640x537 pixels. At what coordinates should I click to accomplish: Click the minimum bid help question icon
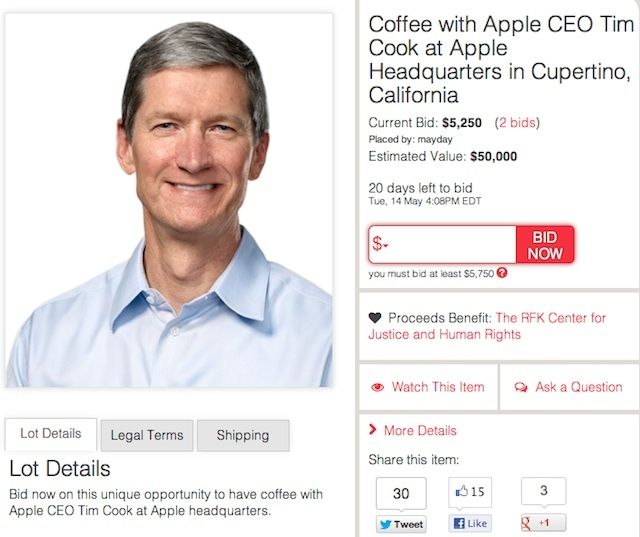click(502, 273)
